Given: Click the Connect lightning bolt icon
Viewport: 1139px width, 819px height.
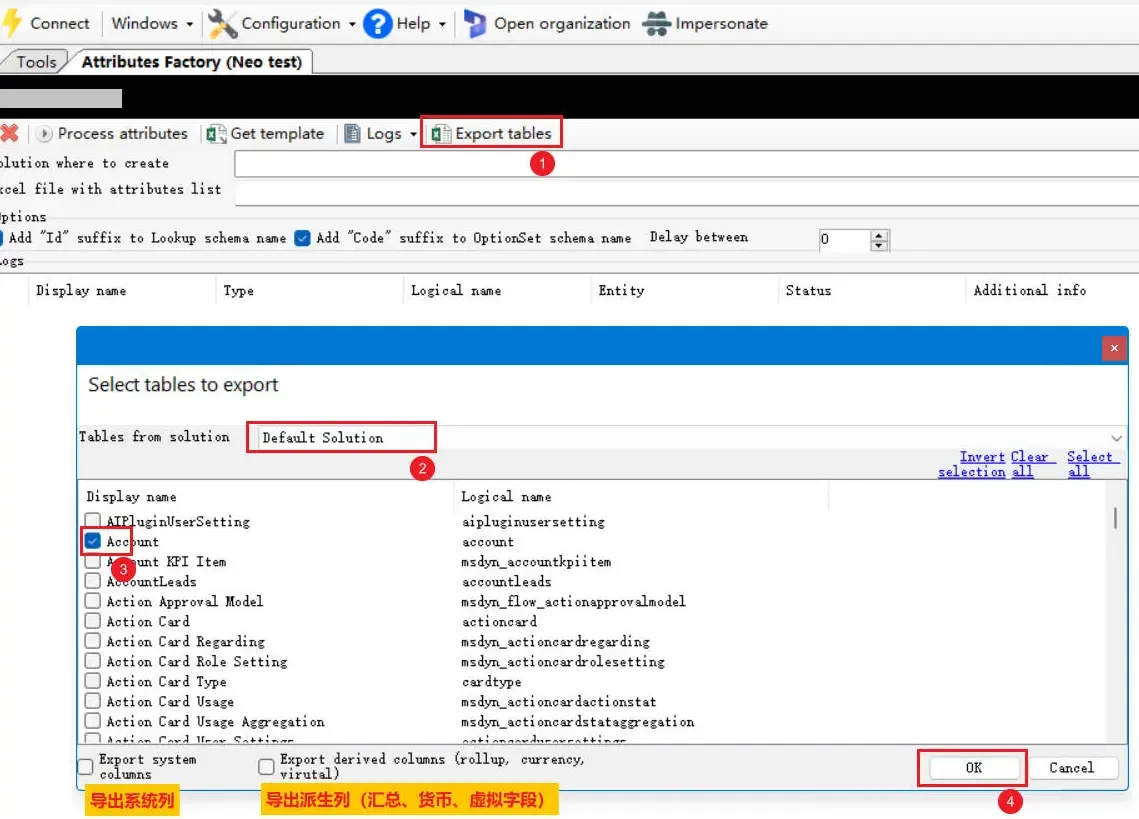Looking at the screenshot, I should pyautogui.click(x=12, y=23).
